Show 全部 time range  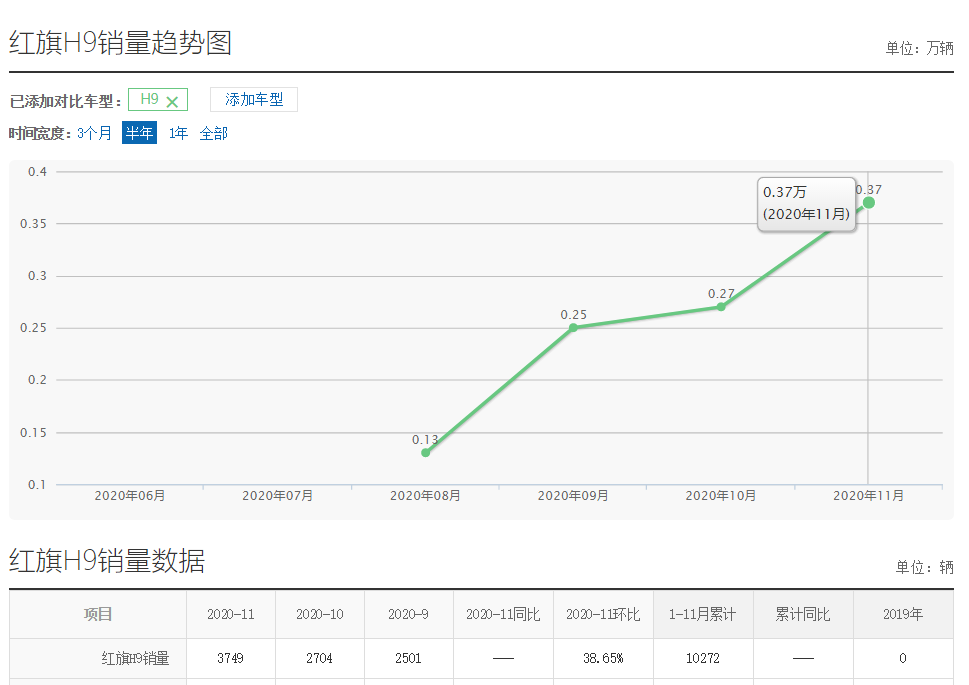(214, 133)
